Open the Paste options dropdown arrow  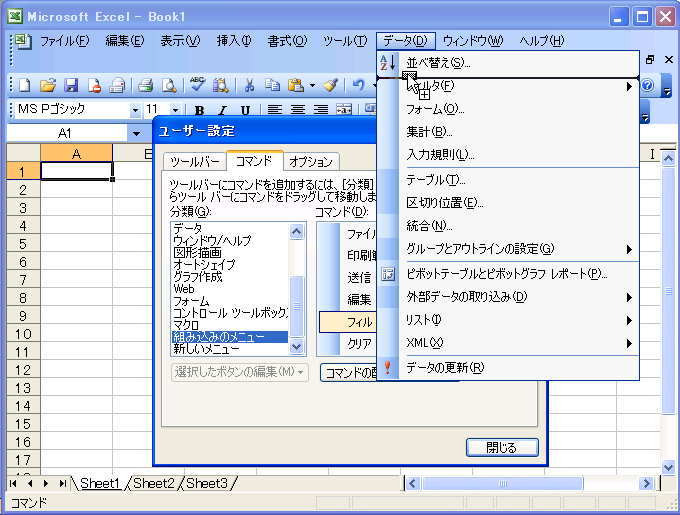[312, 85]
